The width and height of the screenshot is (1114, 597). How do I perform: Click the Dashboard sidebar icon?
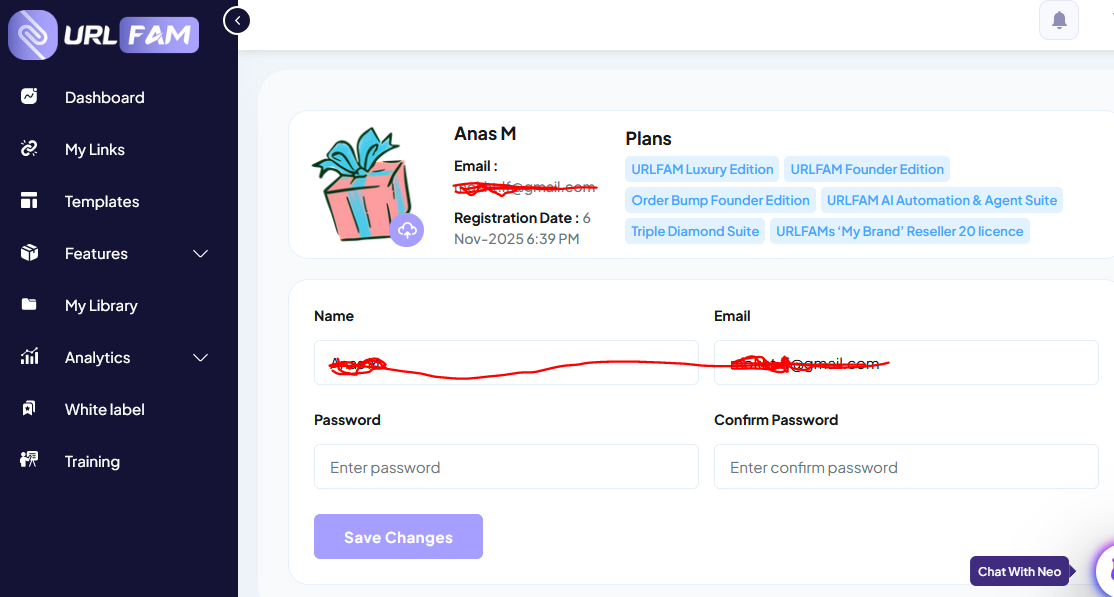pos(29,97)
